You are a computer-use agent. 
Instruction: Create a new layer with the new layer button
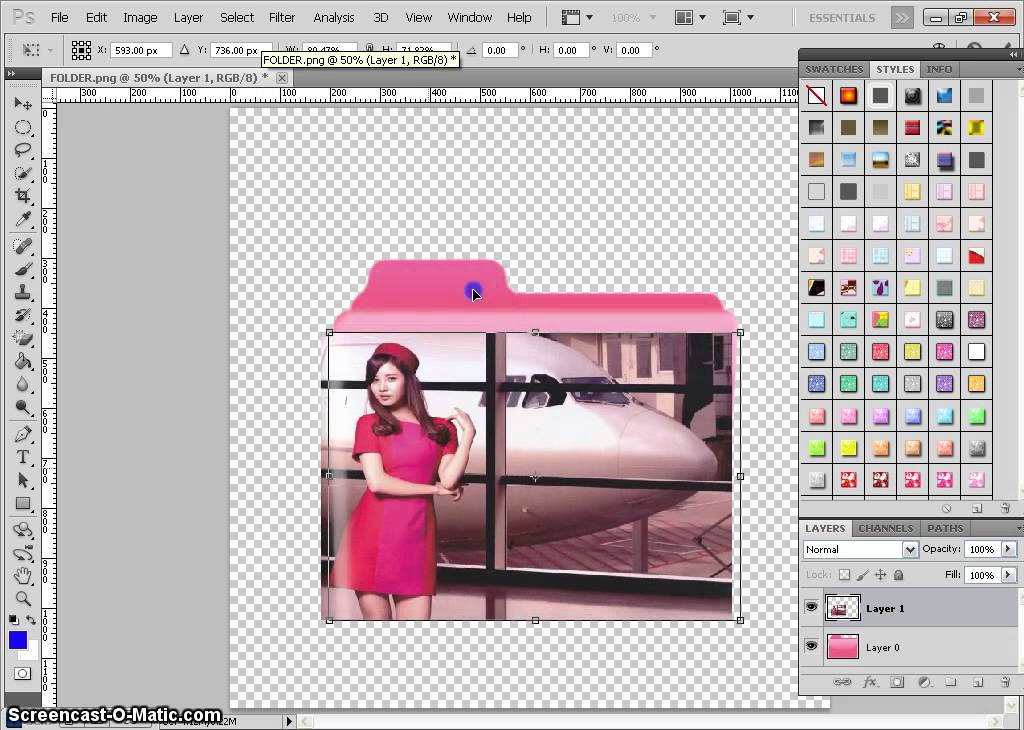(978, 682)
